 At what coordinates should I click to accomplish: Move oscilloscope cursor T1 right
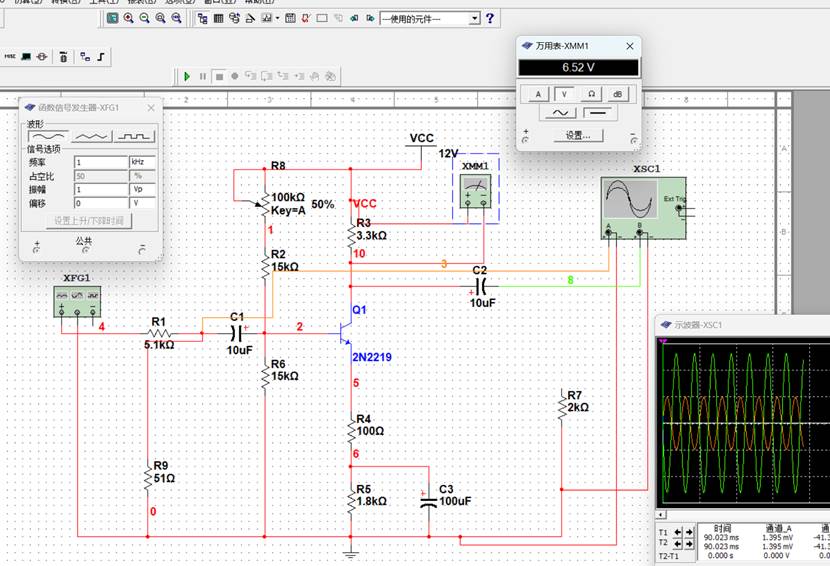(689, 532)
